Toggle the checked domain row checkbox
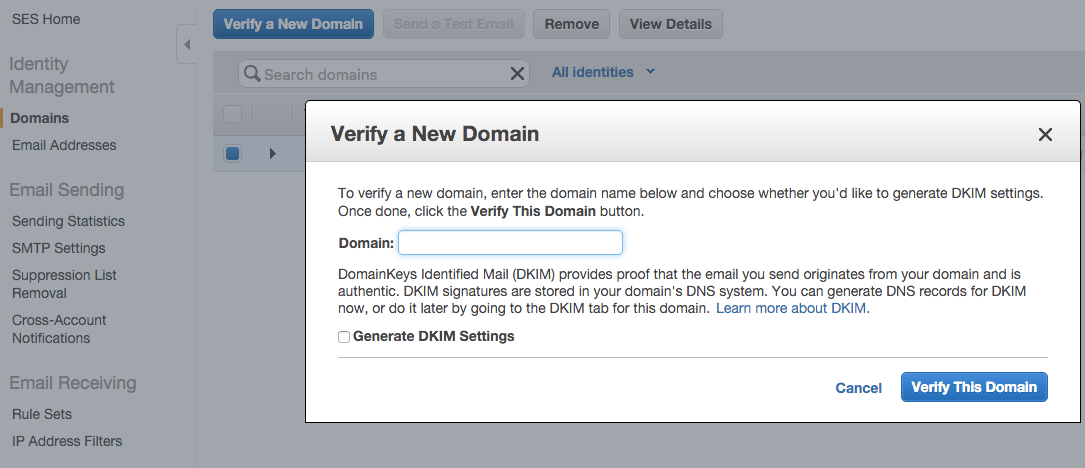Image resolution: width=1085 pixels, height=468 pixels. (232, 154)
